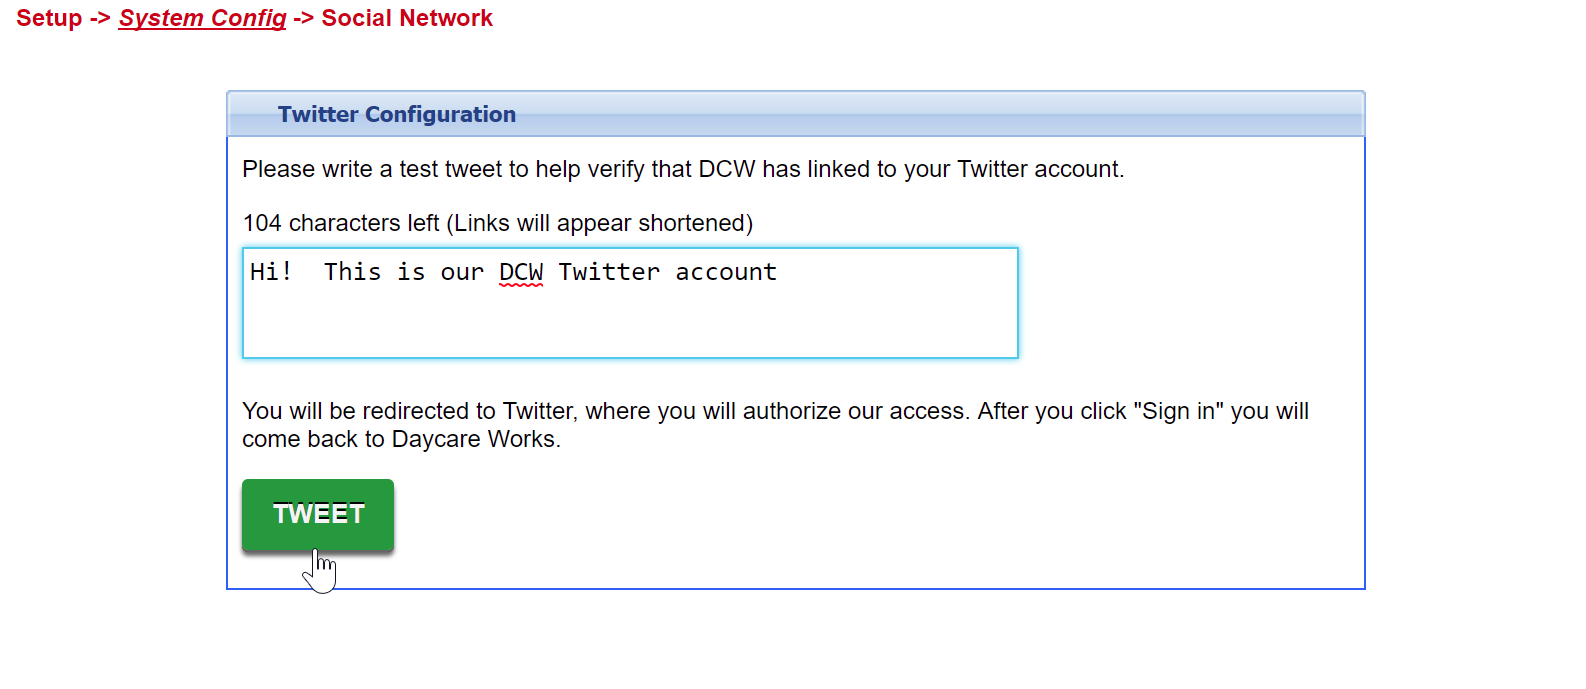Click the Social Network breadcrumb label
This screenshot has height=689, width=1586.
[407, 19]
